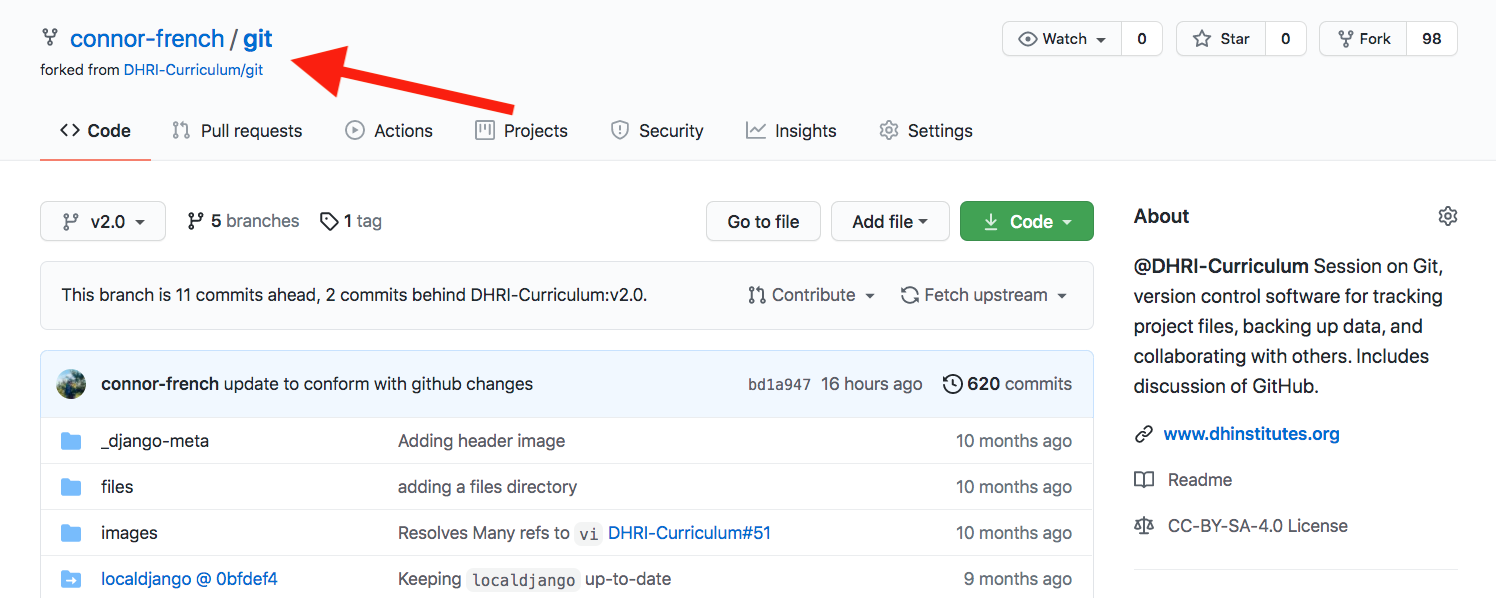Open the 'Keeping localdjango up-to-date' commit message
This screenshot has width=1496, height=598.
534,579
